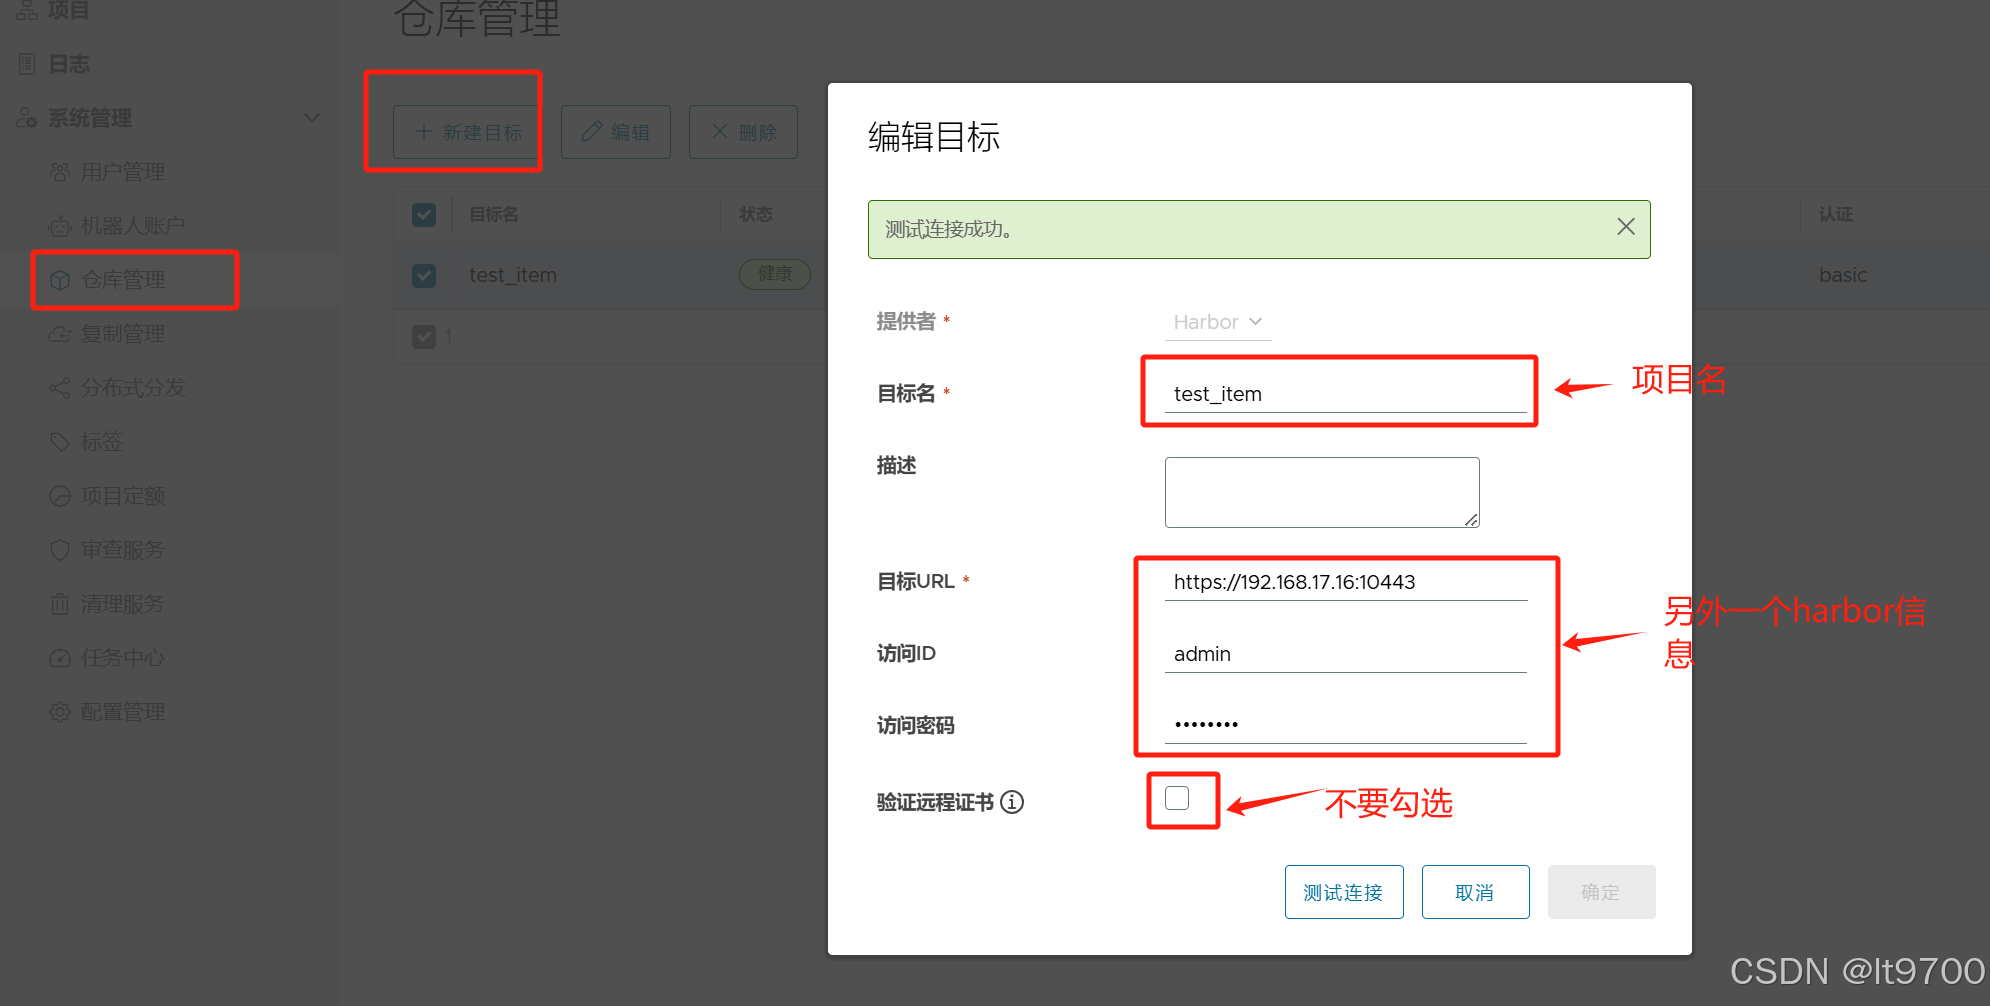Click the 标签 tag icon

(60, 442)
